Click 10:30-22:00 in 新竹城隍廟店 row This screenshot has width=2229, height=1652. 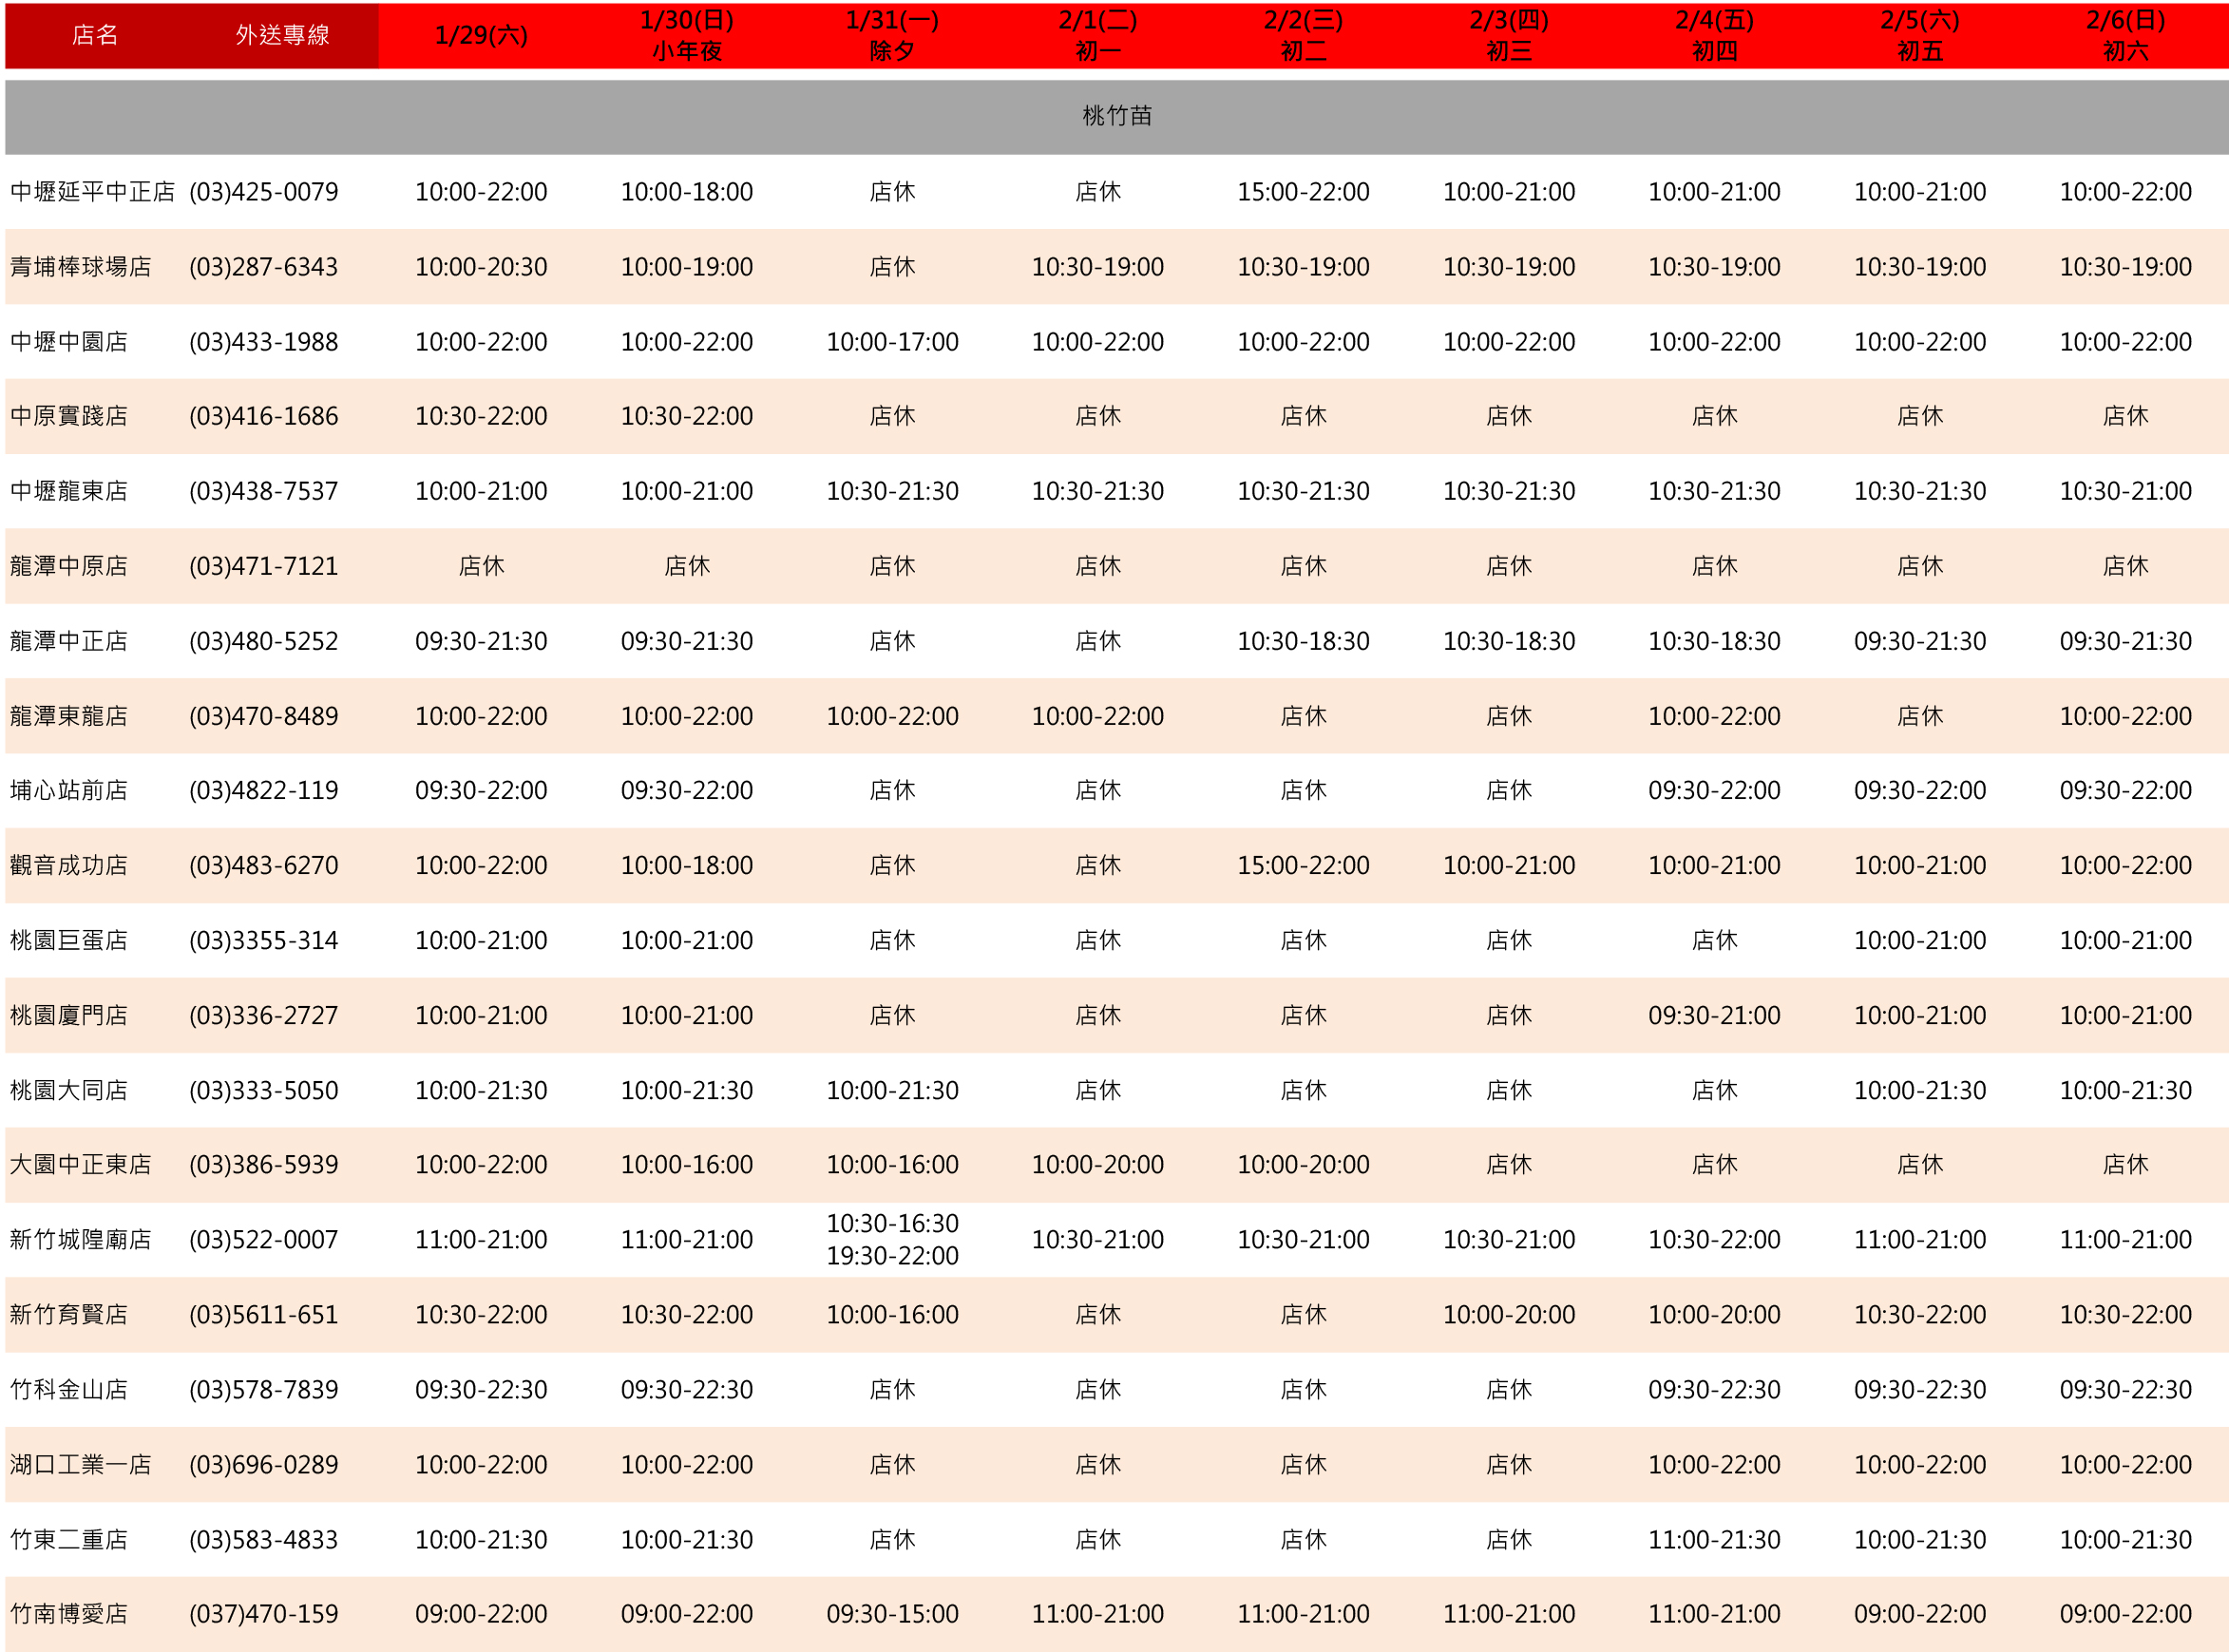tap(1714, 1239)
